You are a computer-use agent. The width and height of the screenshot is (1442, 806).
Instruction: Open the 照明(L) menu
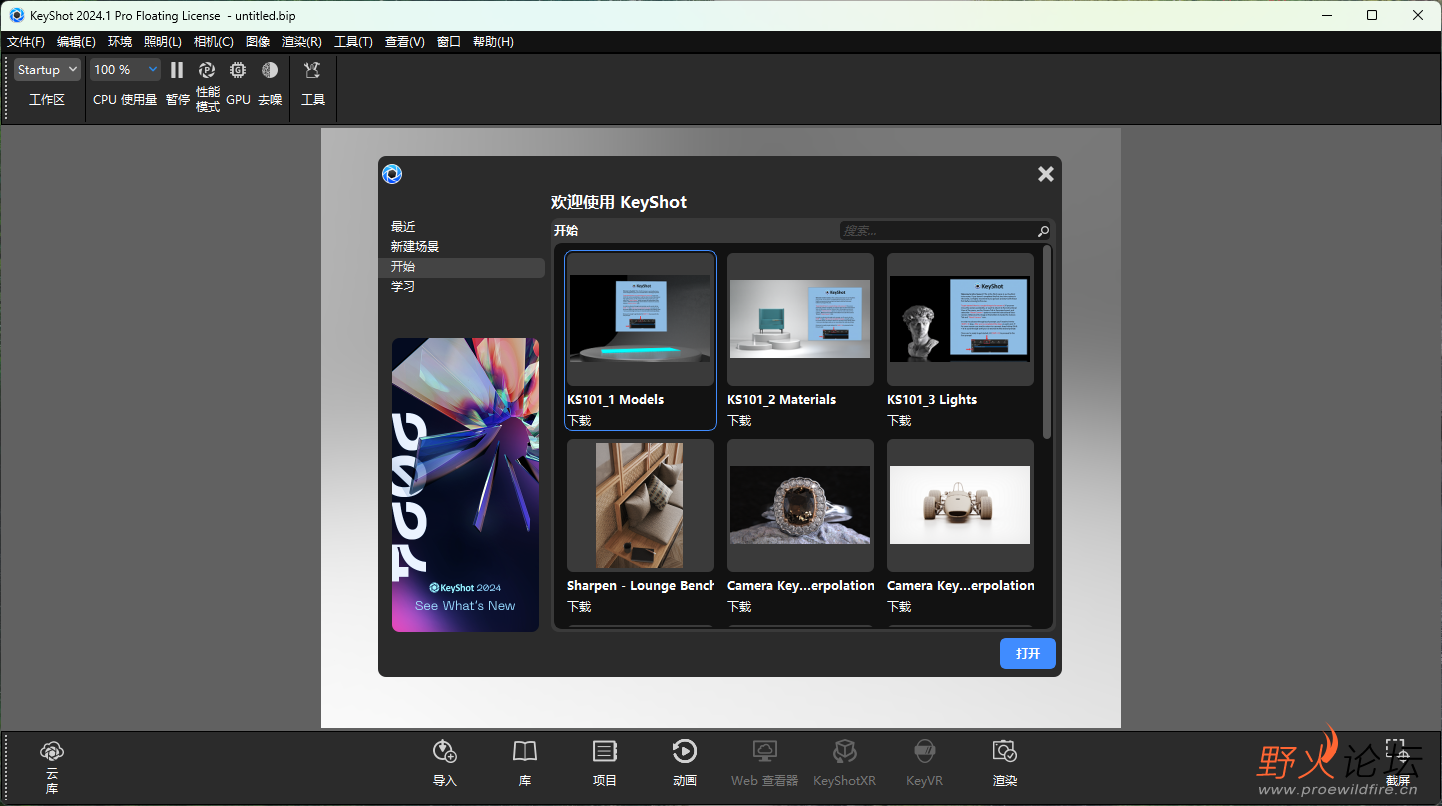coord(163,42)
